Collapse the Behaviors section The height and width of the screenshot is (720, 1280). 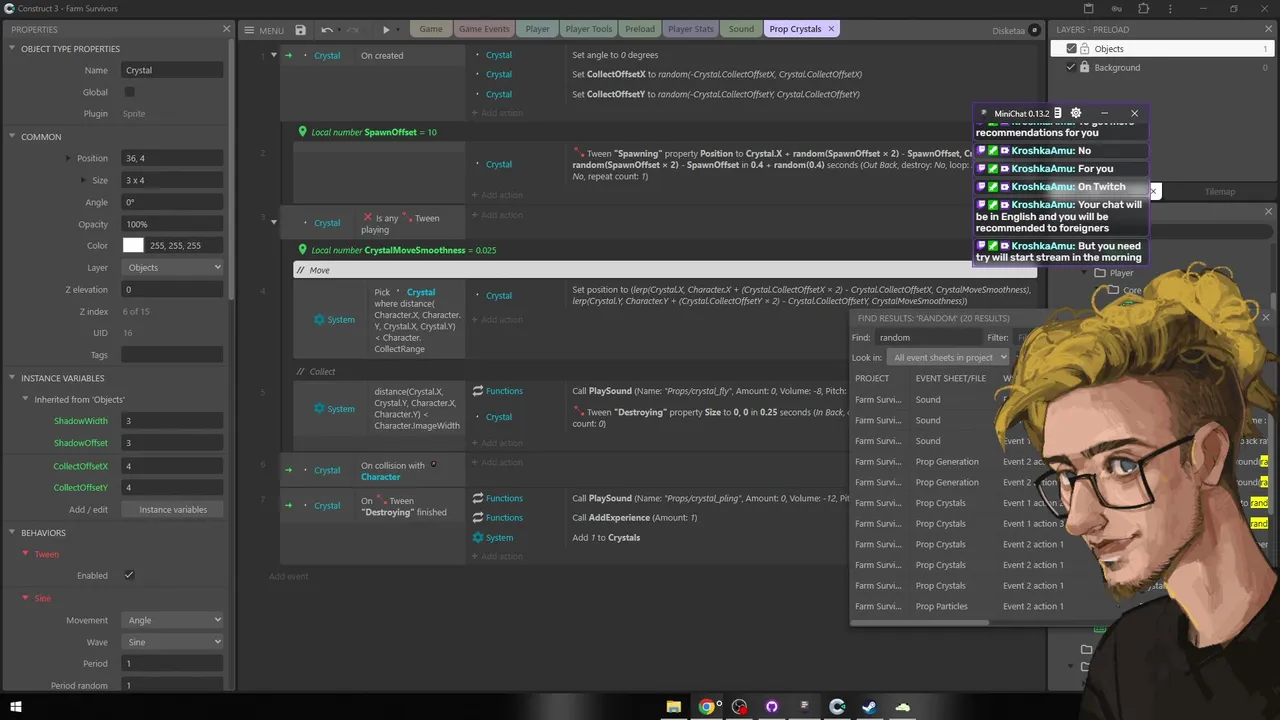click(x=13, y=533)
